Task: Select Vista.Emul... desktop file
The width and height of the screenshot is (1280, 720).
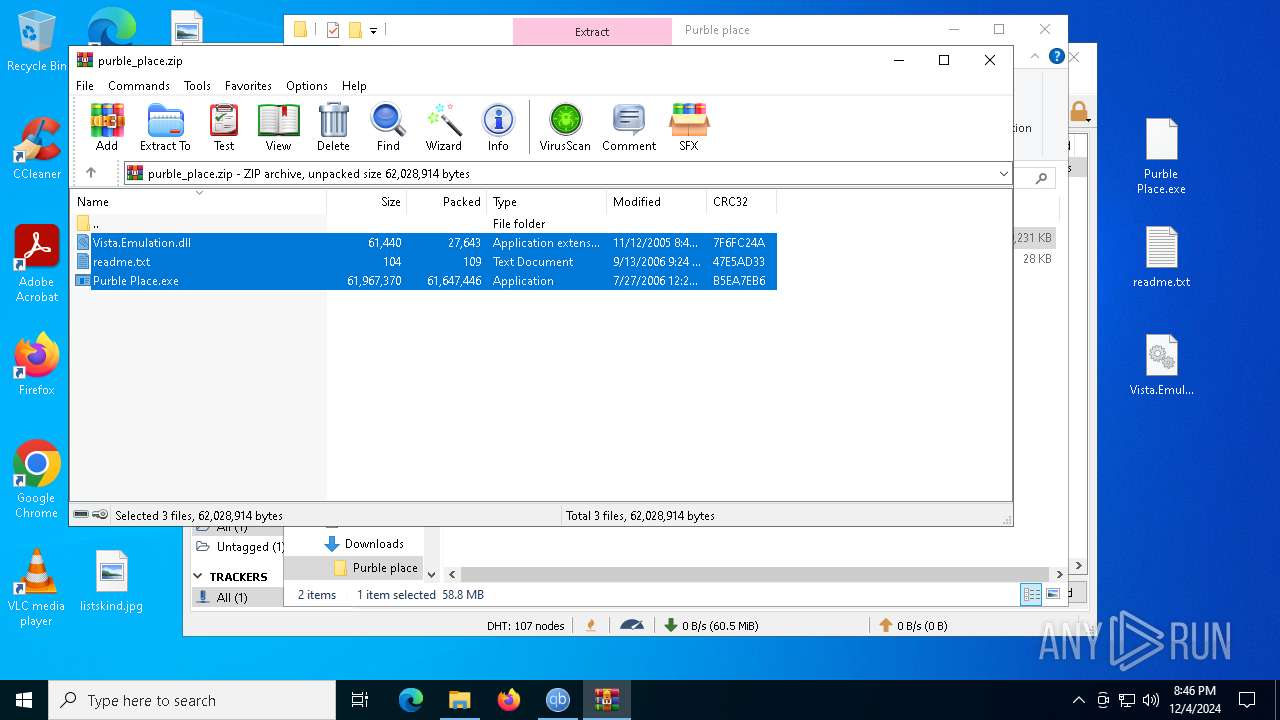Action: [x=1161, y=365]
